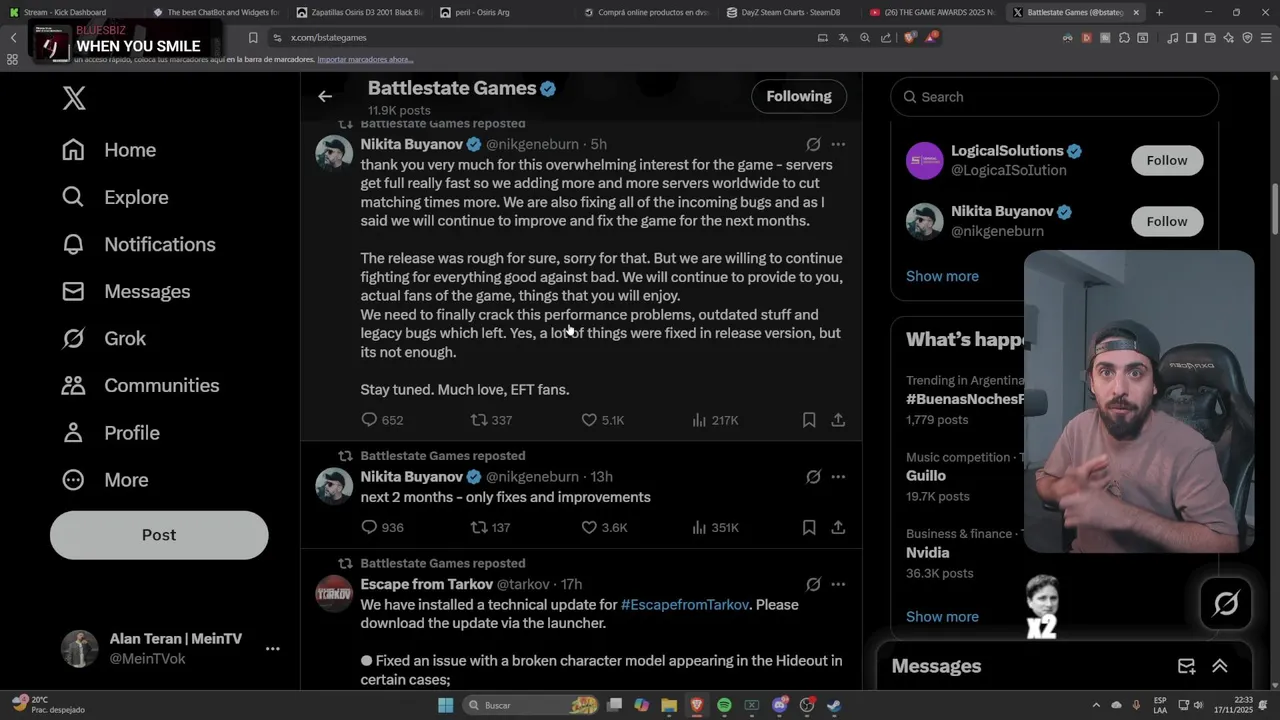The width and height of the screenshot is (1280, 720).
Task: Switch to the Stream - Kick Dashboard tab
Action: pos(72,12)
